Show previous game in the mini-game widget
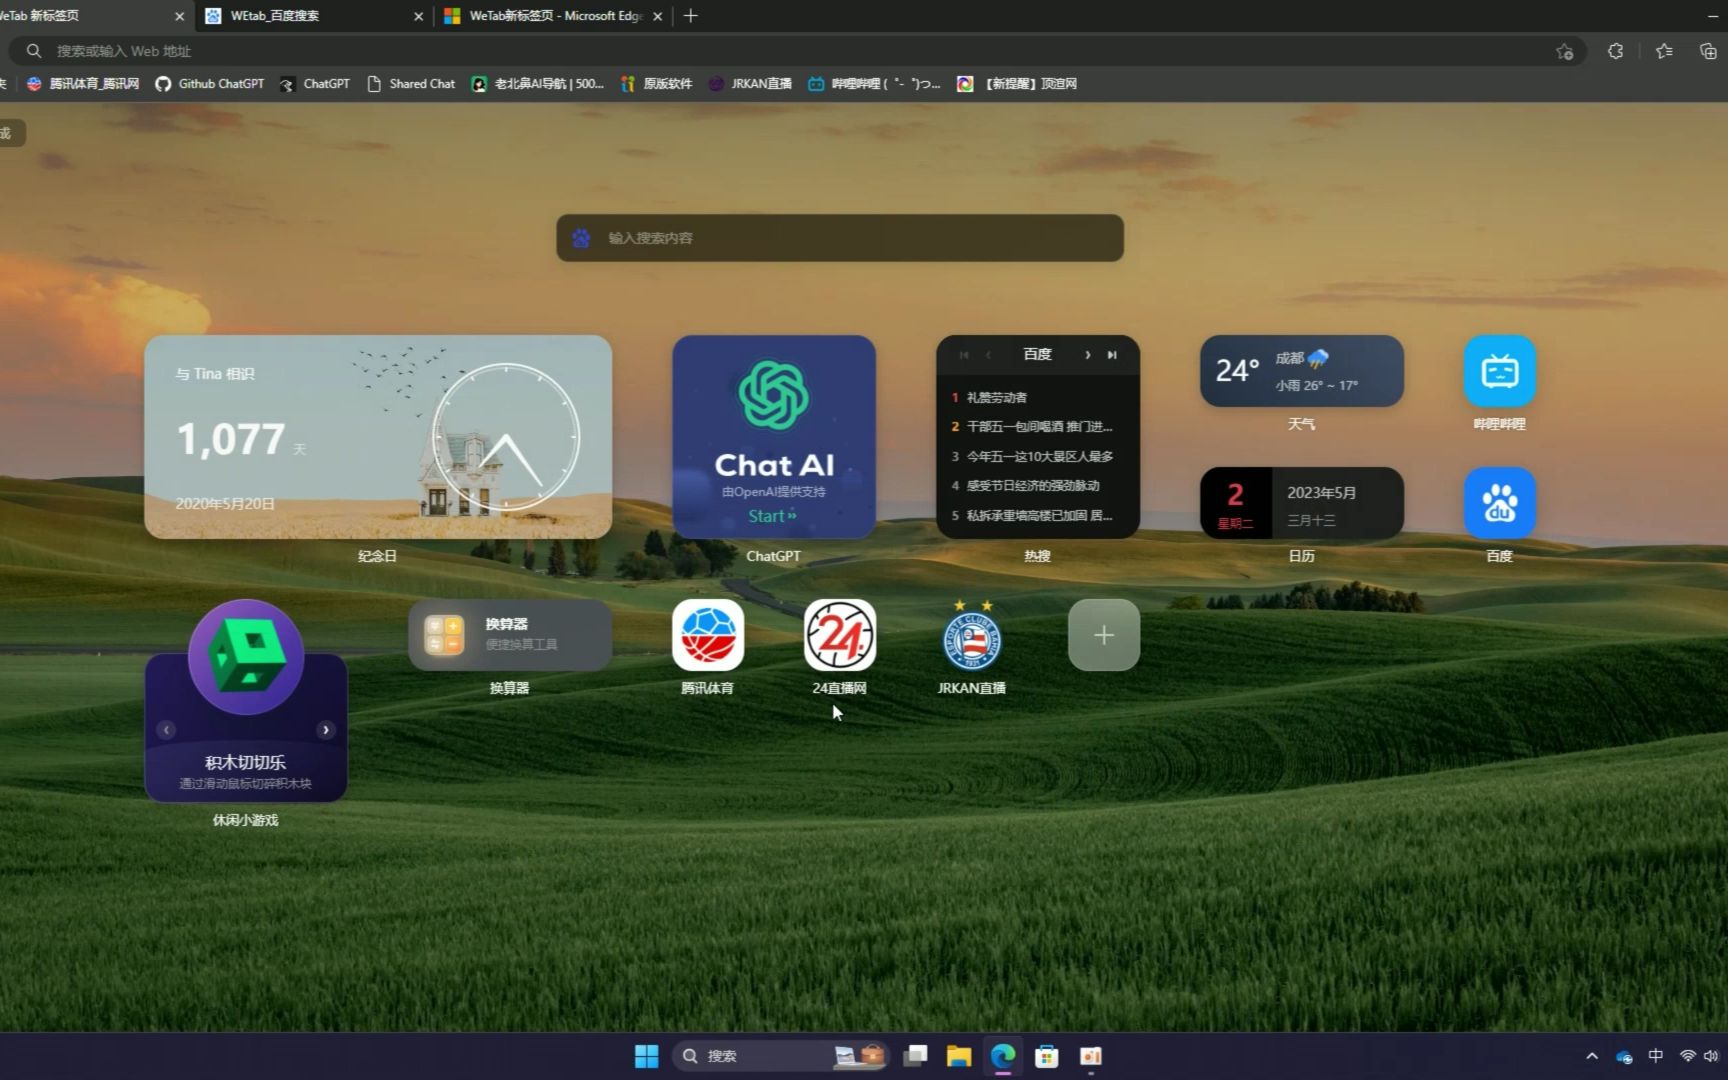 click(167, 730)
